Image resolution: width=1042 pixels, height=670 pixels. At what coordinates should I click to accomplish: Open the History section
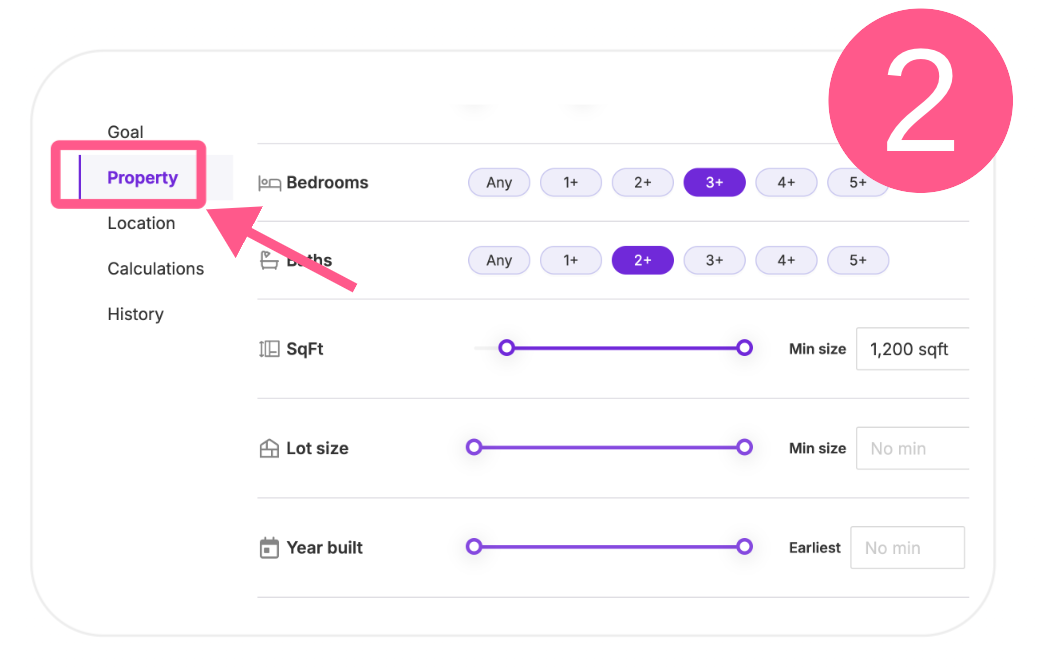coord(136,314)
